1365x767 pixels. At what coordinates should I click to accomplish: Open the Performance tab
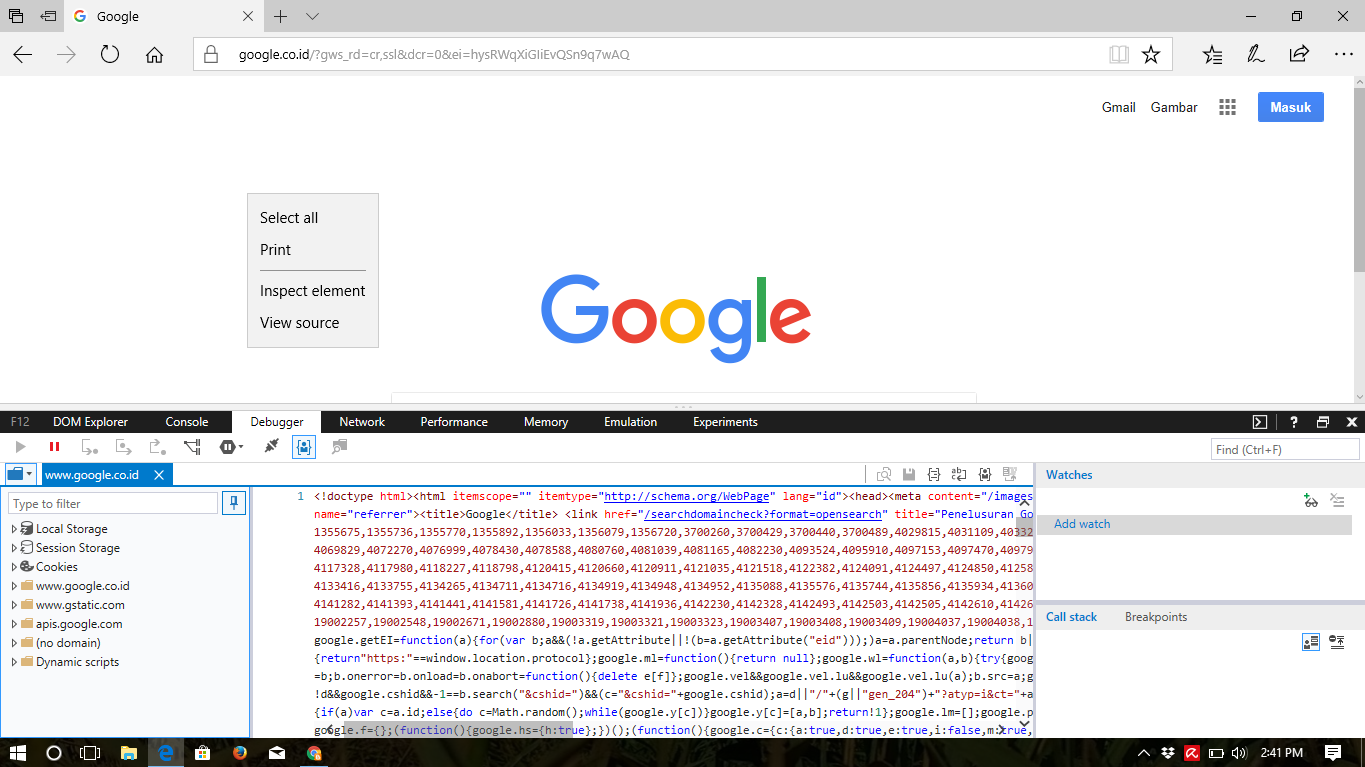click(x=454, y=422)
